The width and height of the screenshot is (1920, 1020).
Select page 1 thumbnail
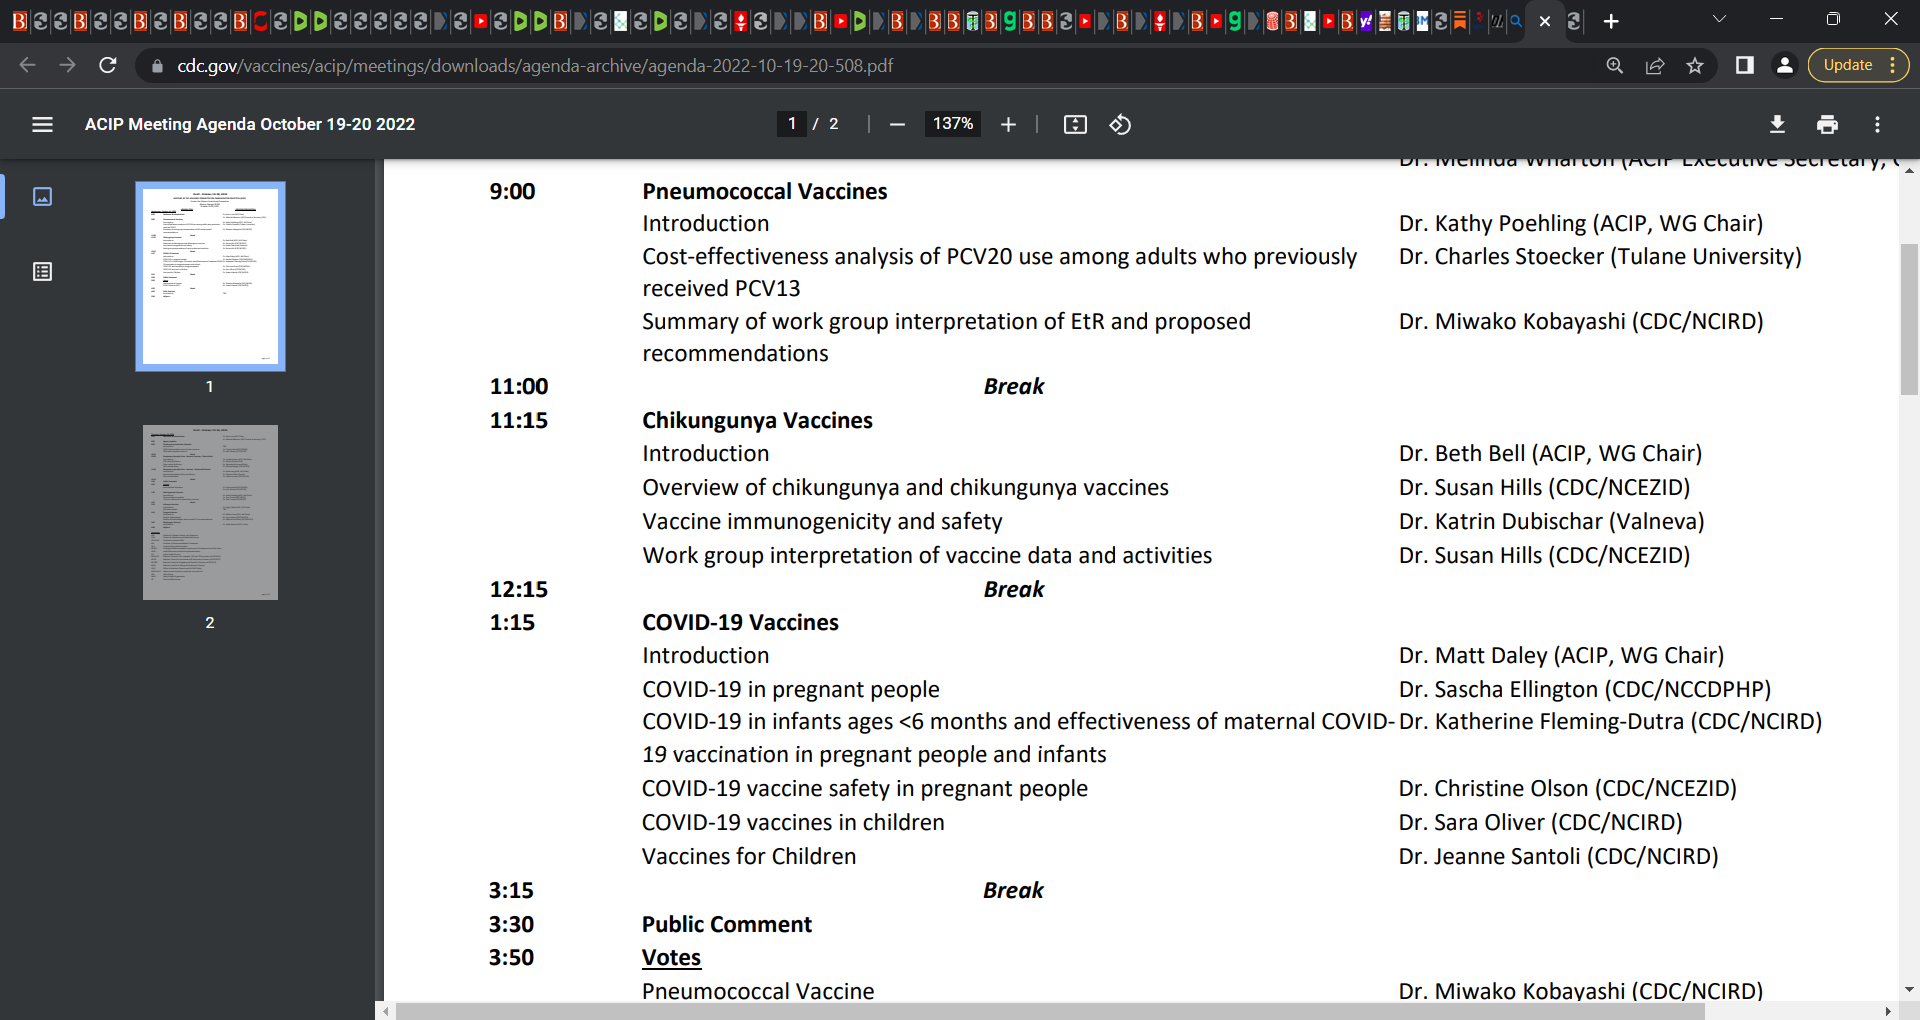tap(210, 276)
